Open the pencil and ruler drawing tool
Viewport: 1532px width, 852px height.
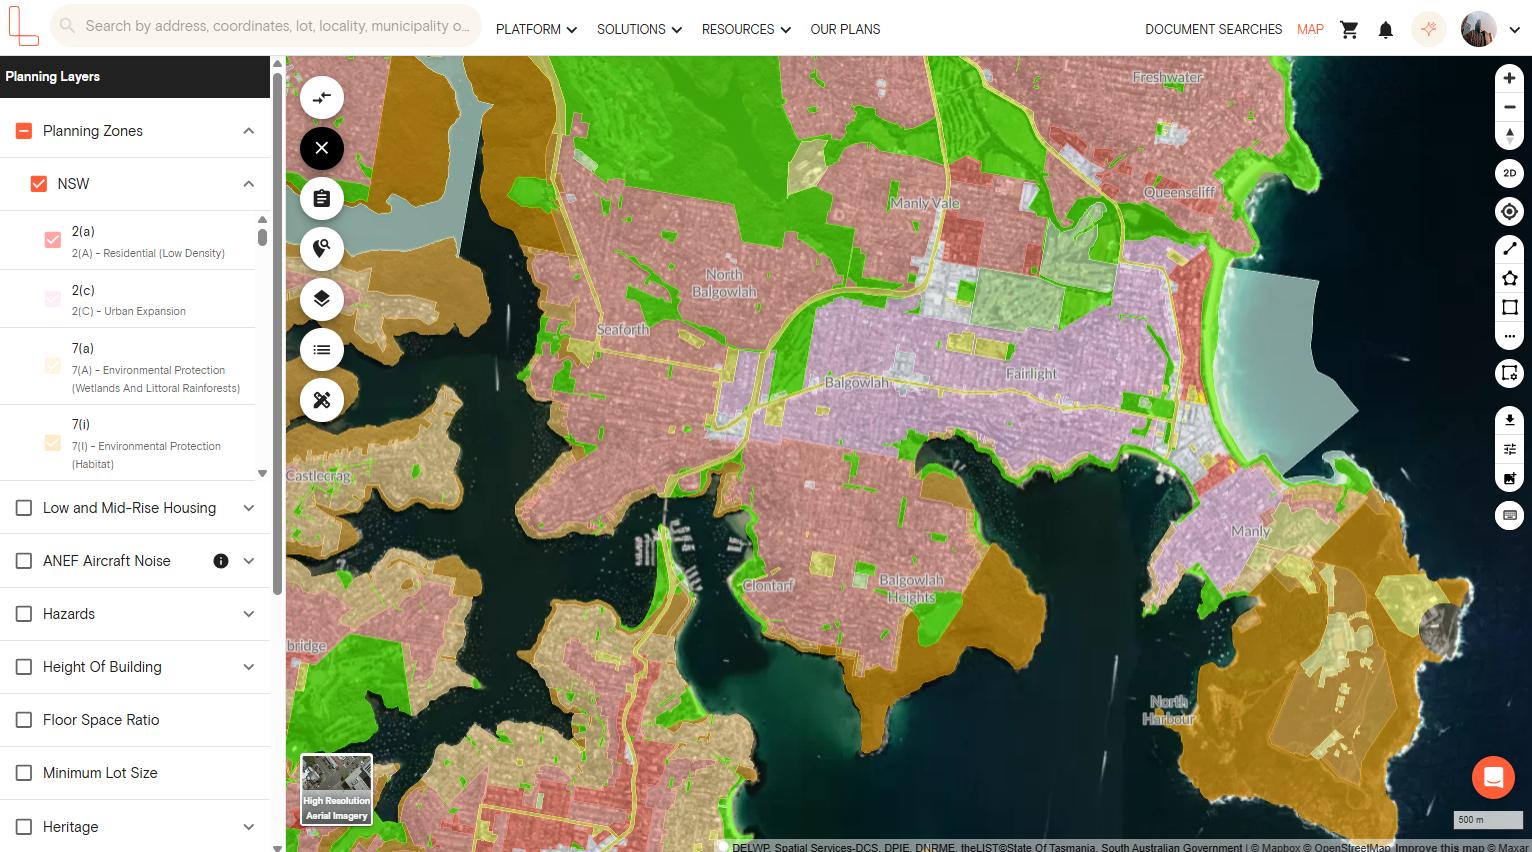(322, 400)
